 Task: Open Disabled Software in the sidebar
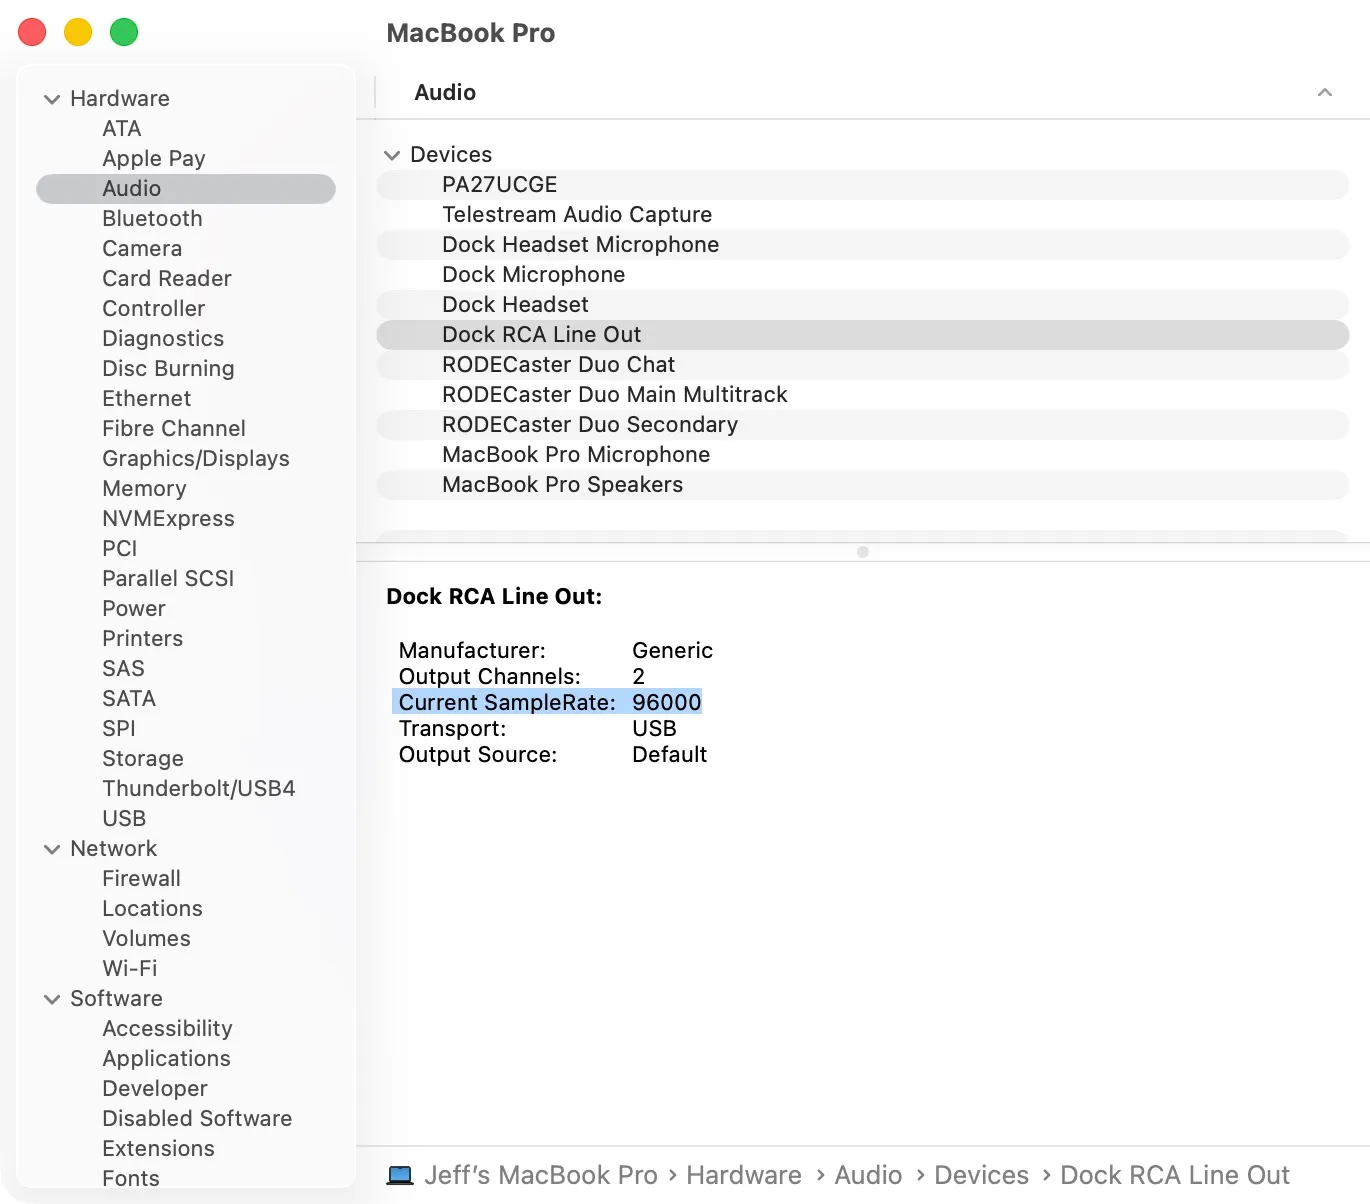click(197, 1119)
